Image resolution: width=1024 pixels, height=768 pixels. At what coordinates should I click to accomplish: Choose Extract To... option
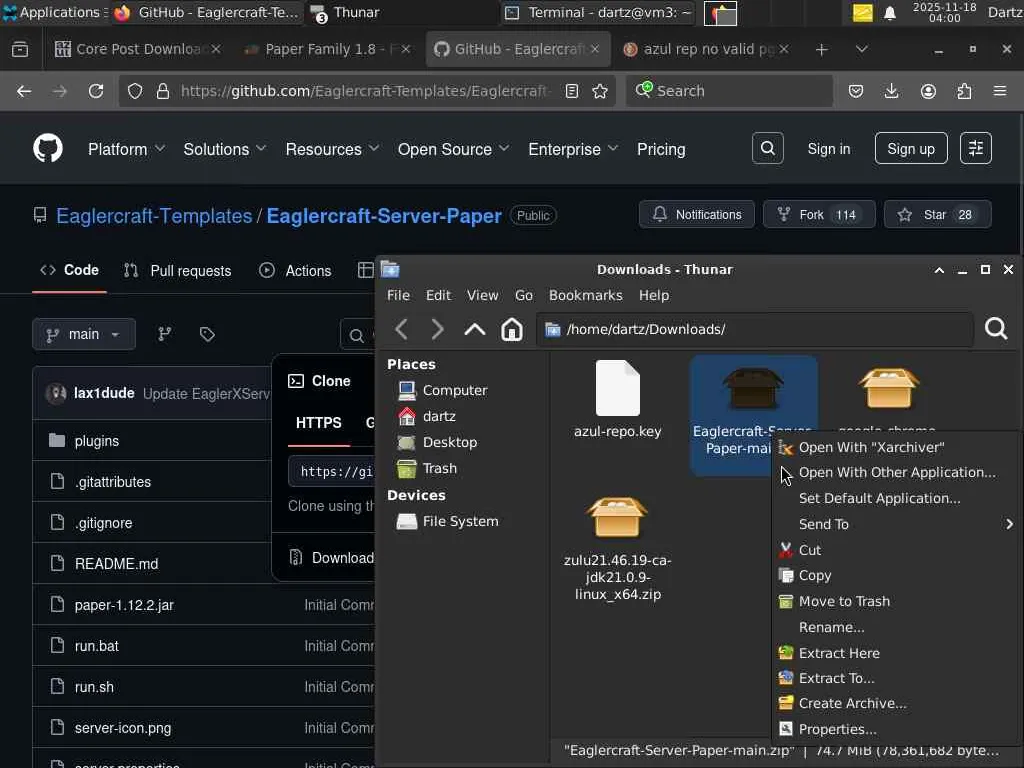pyautogui.click(x=896, y=678)
